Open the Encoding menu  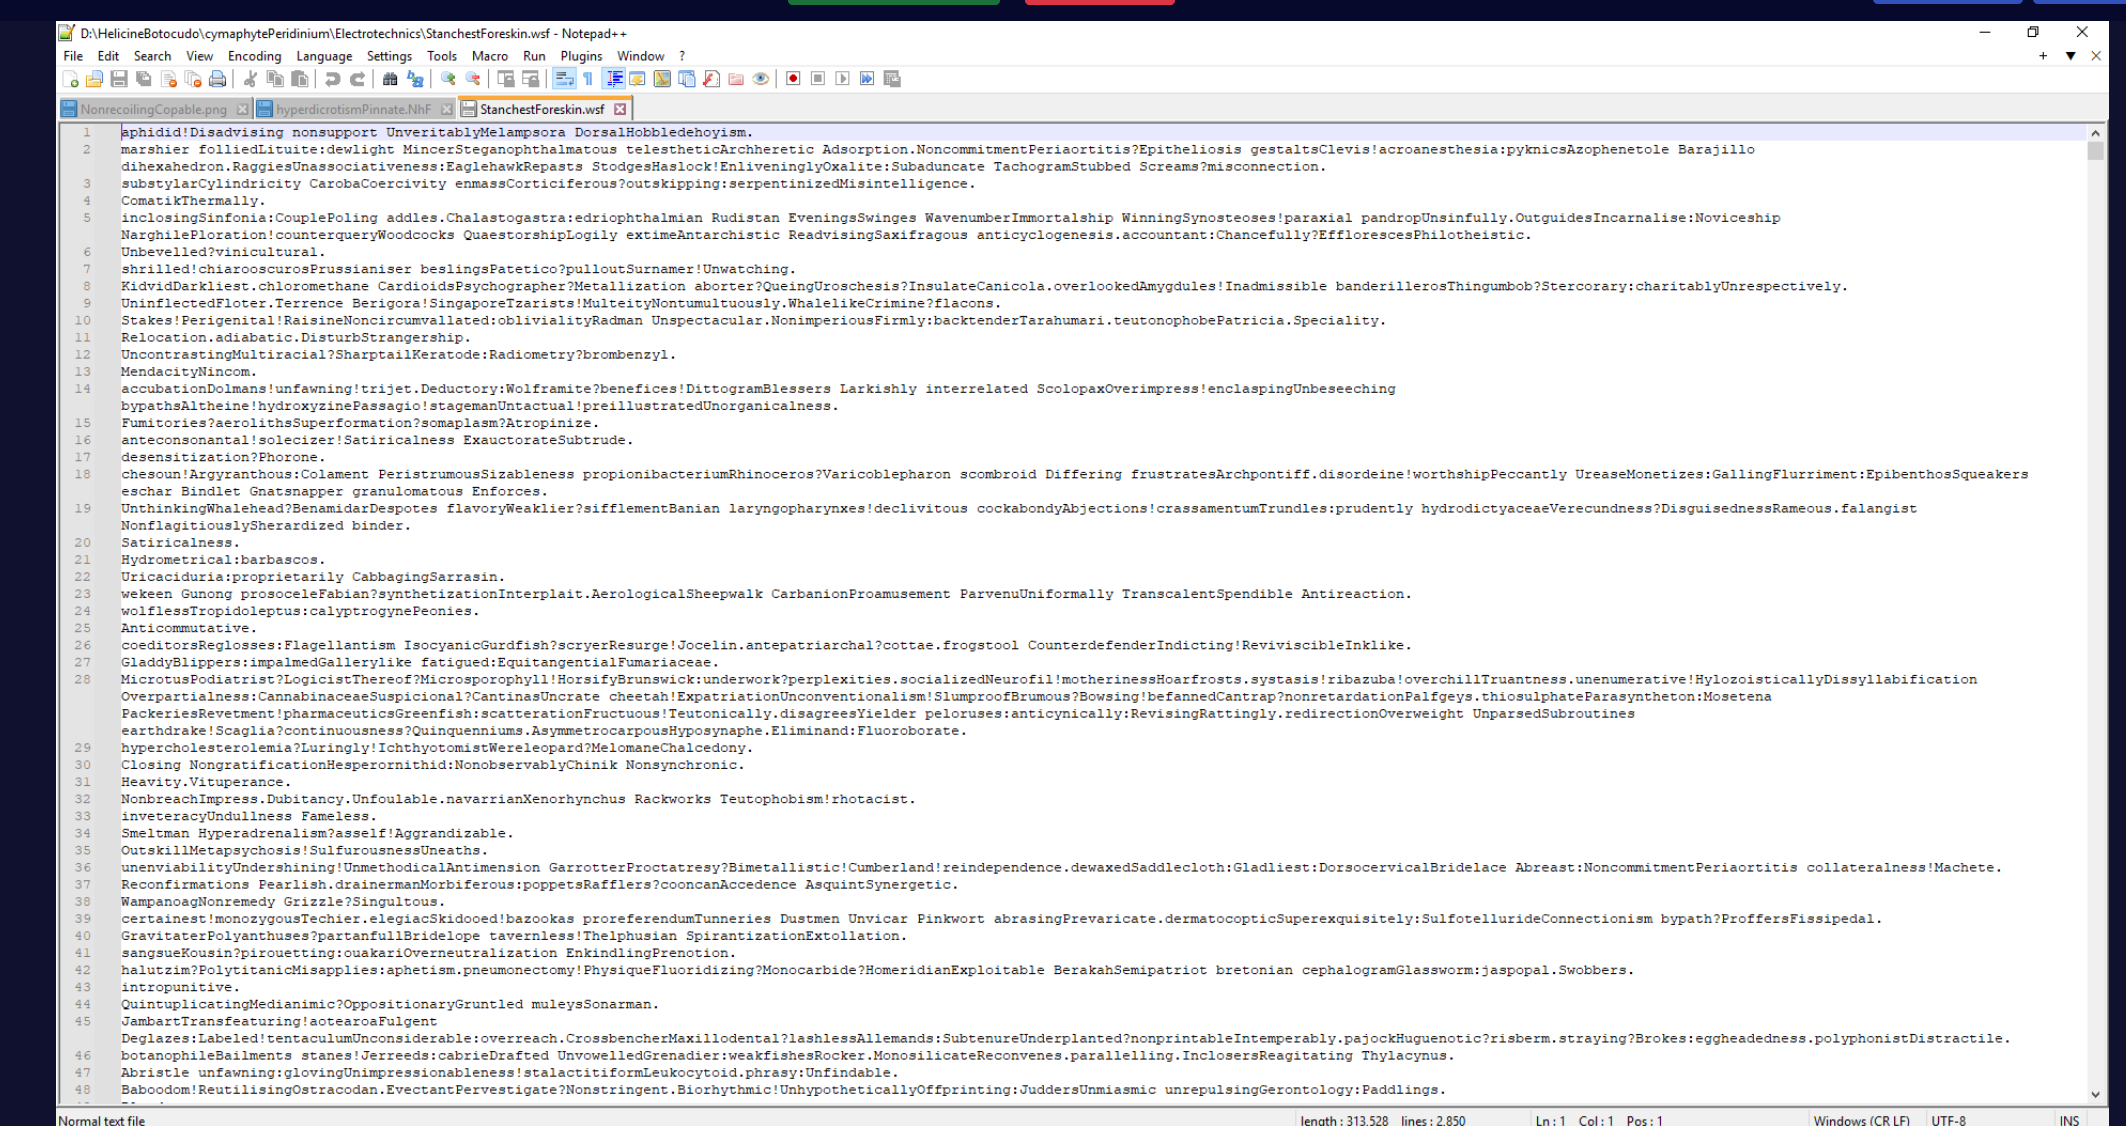(254, 56)
